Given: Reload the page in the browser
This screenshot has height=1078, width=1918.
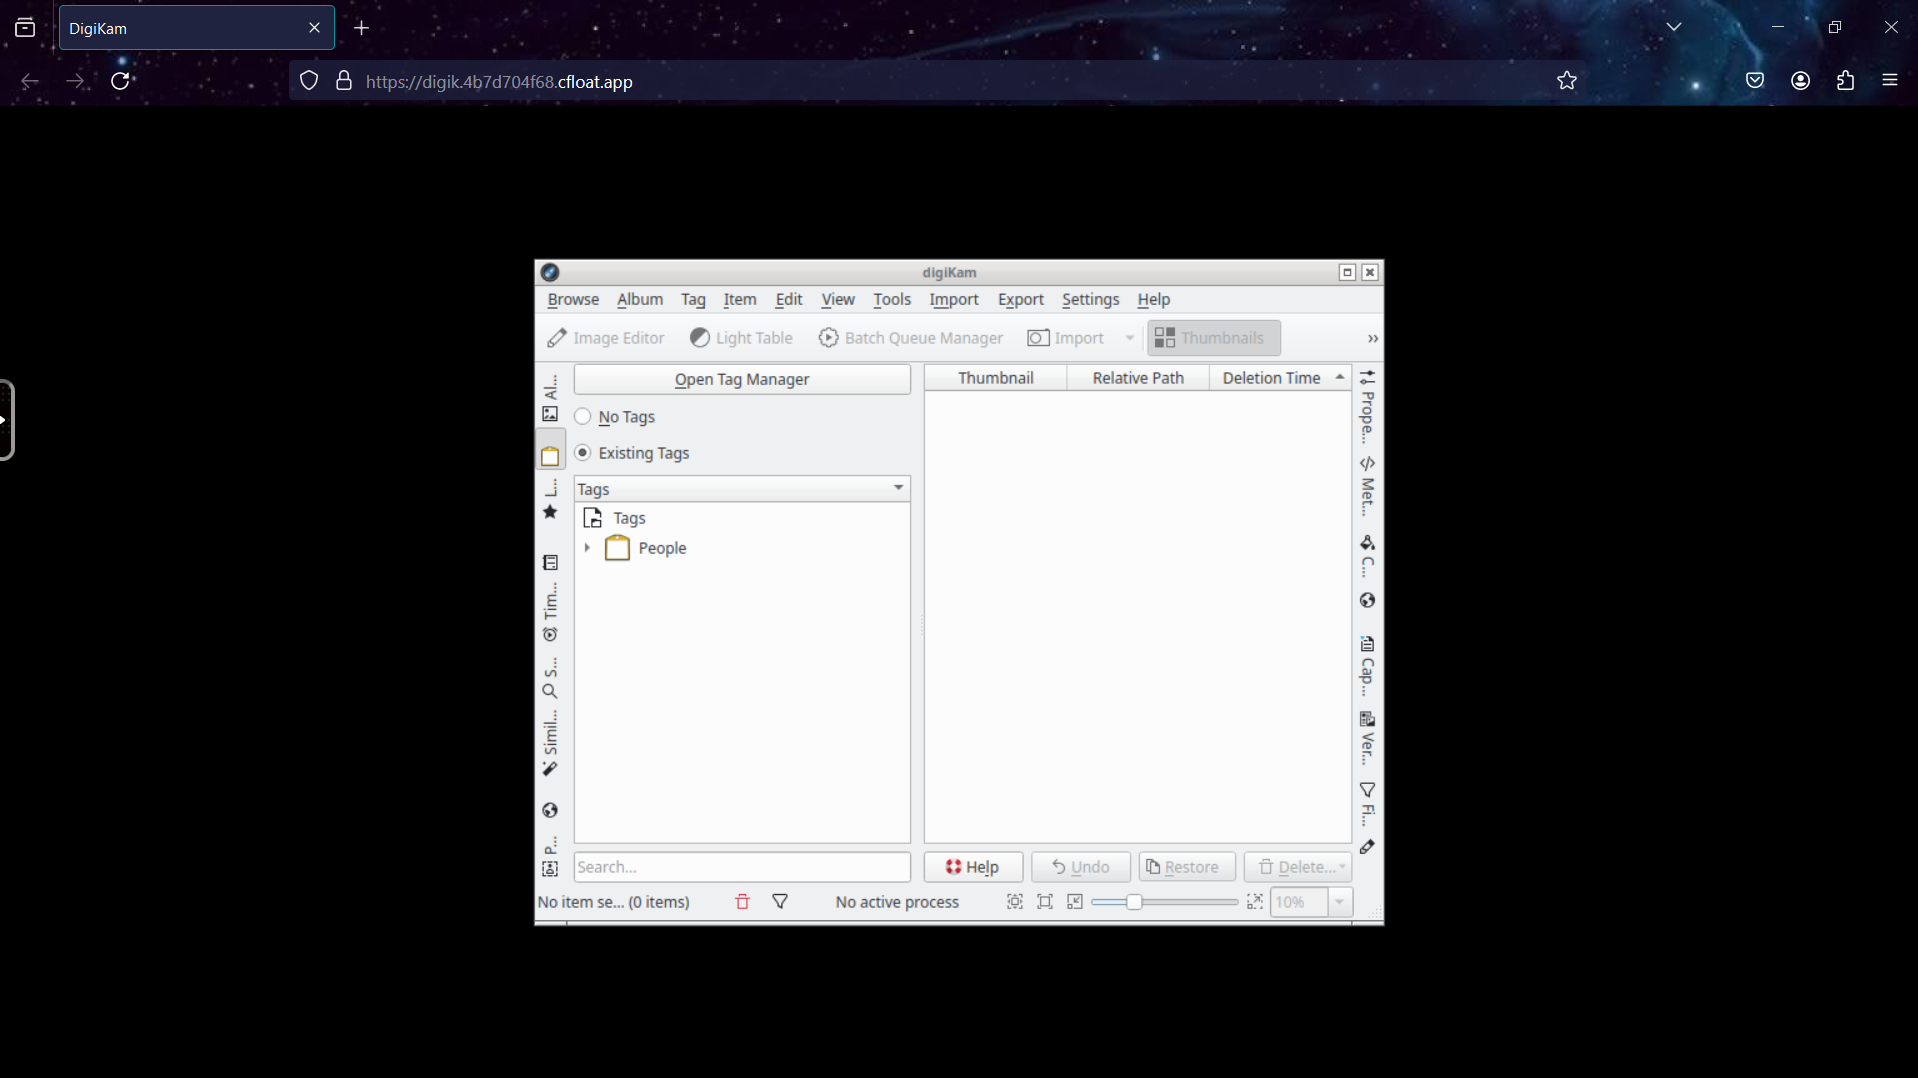Looking at the screenshot, I should (x=121, y=81).
